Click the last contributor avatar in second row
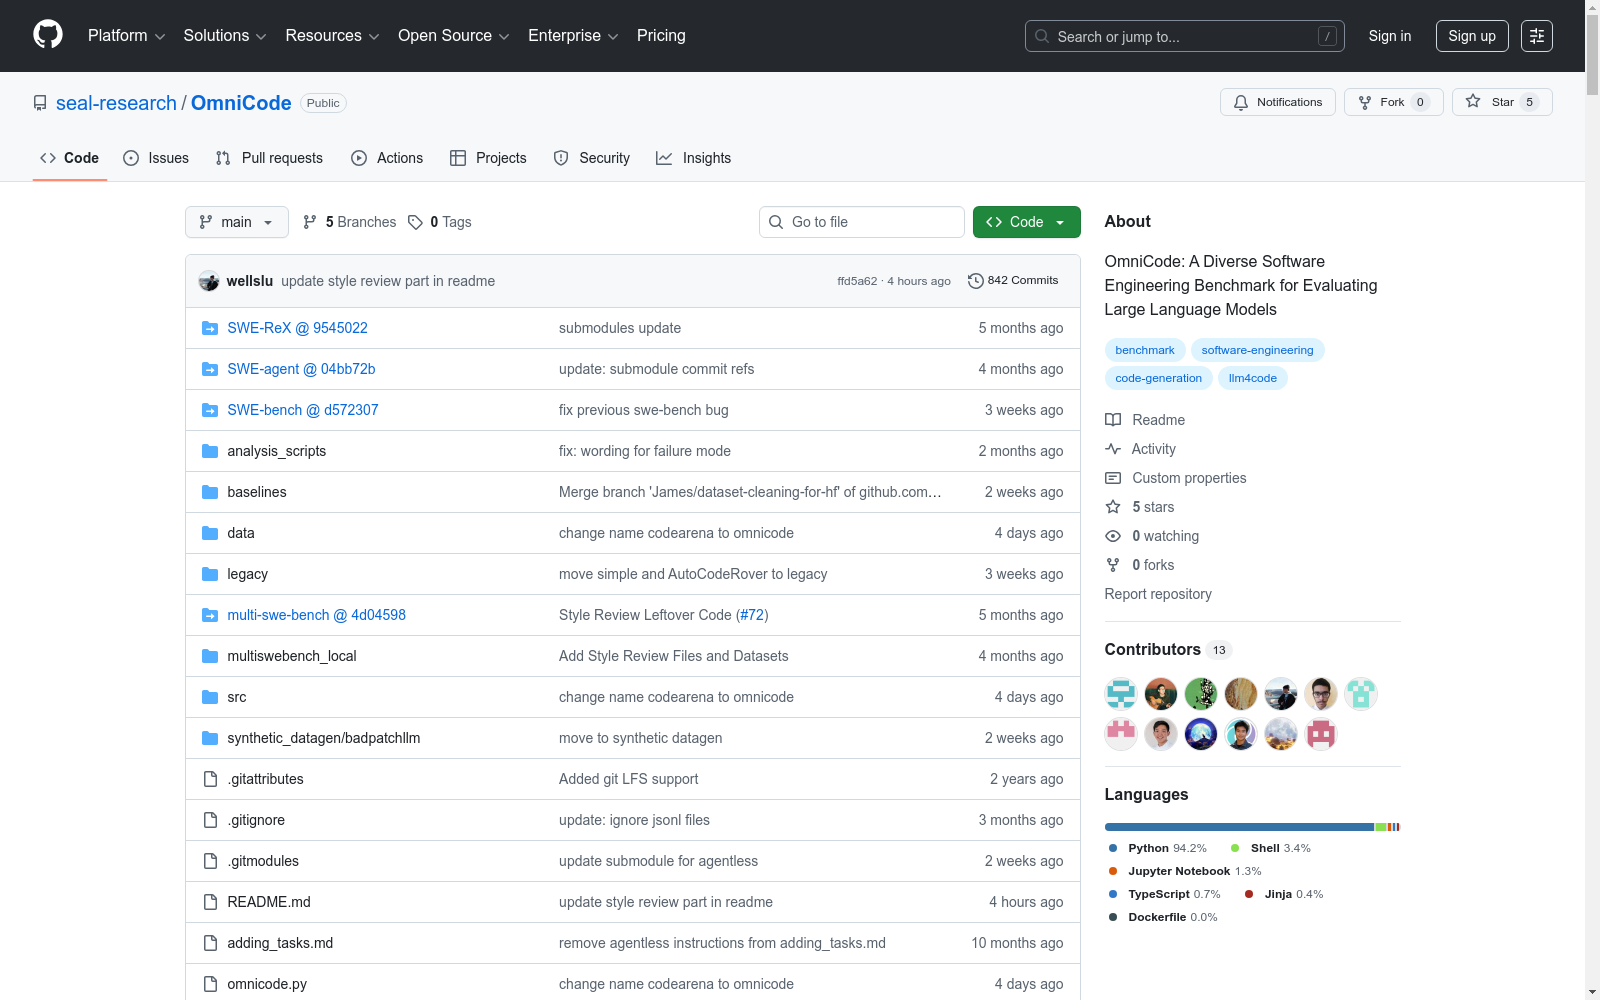Image resolution: width=1600 pixels, height=1000 pixels. coord(1321,734)
